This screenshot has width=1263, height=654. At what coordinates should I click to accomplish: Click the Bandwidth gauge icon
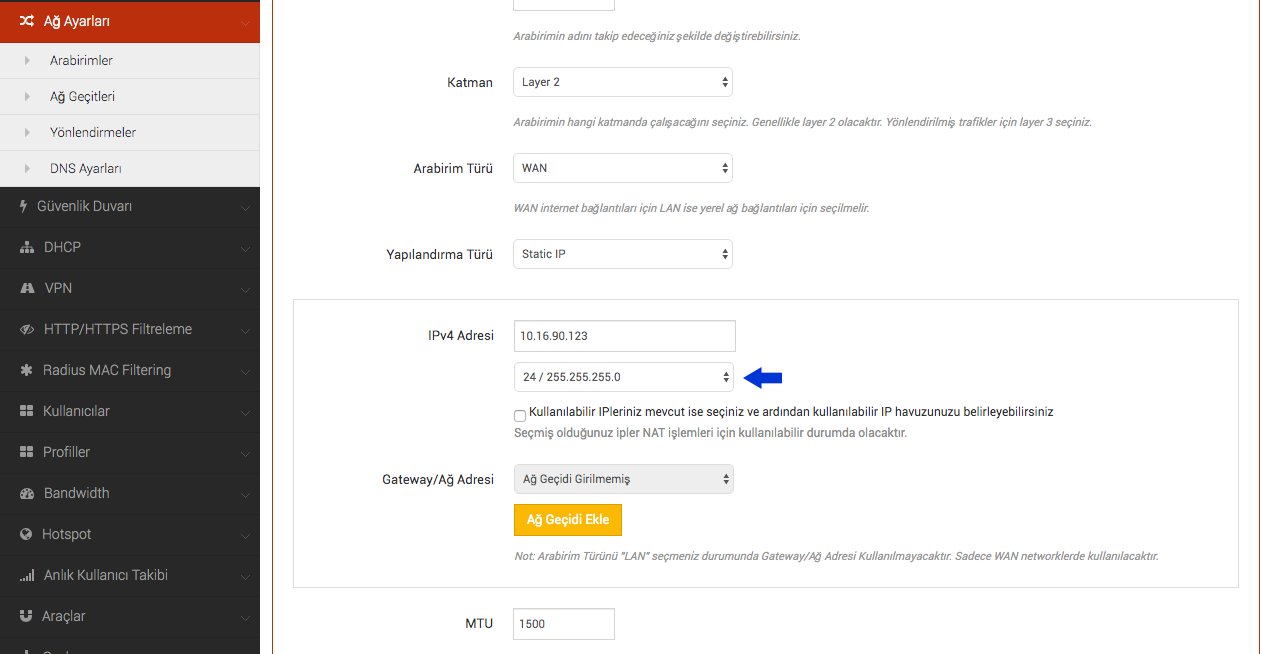point(27,493)
